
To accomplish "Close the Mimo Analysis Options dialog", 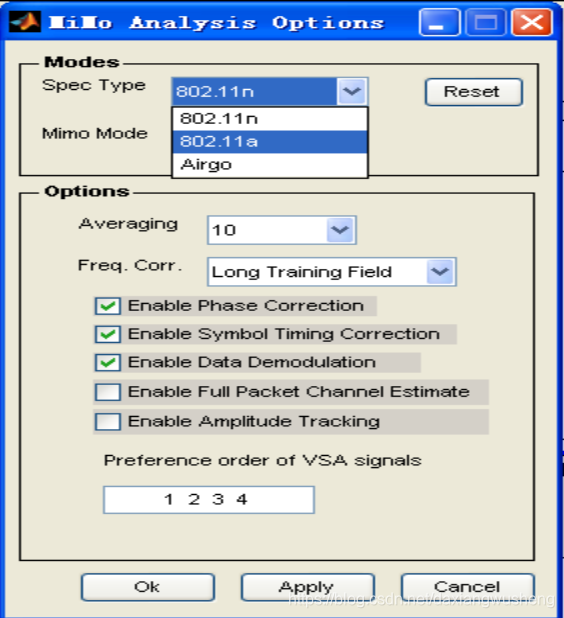I will [x=532, y=22].
